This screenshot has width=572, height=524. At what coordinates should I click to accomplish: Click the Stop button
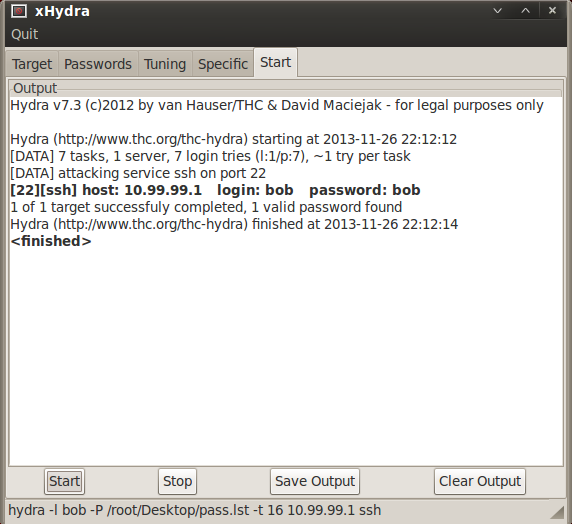tap(177, 481)
